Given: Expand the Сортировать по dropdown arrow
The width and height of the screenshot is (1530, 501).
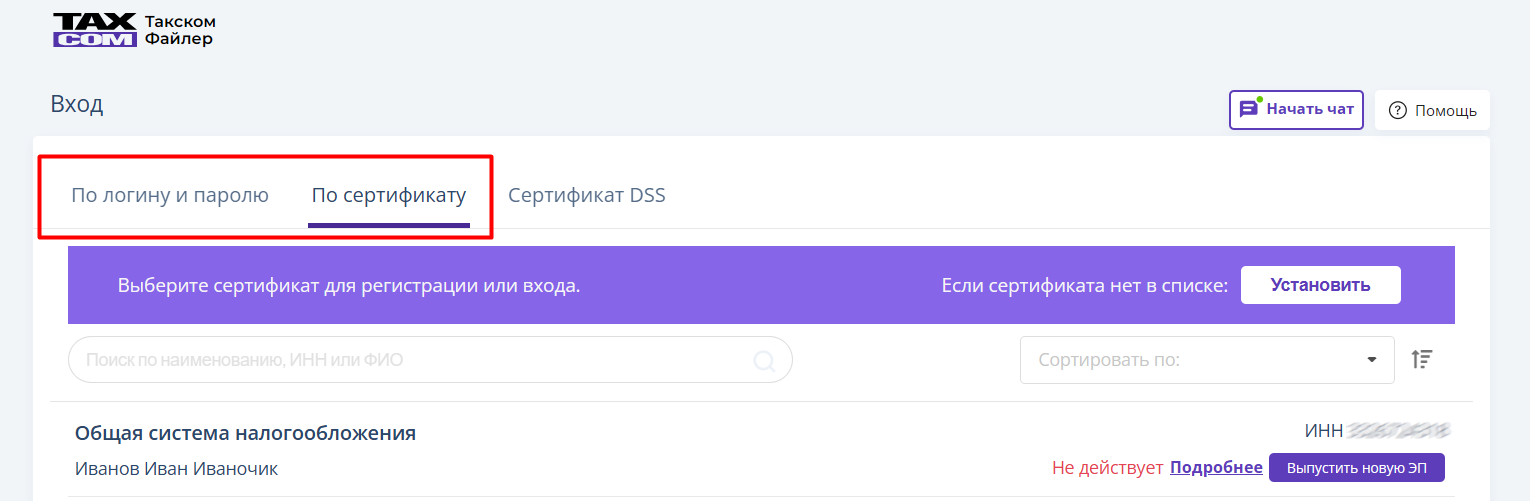Looking at the screenshot, I should click(1372, 360).
